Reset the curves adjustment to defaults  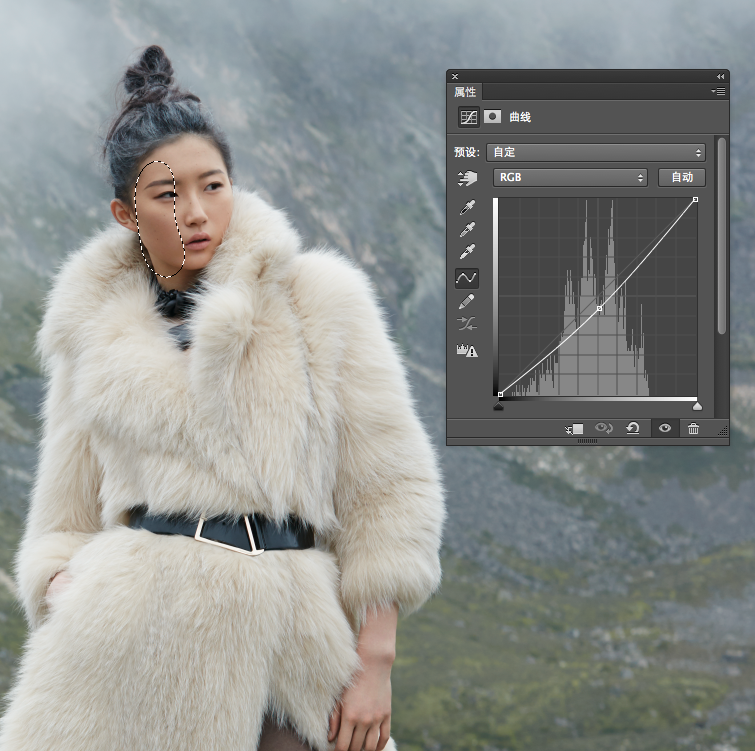pos(633,428)
